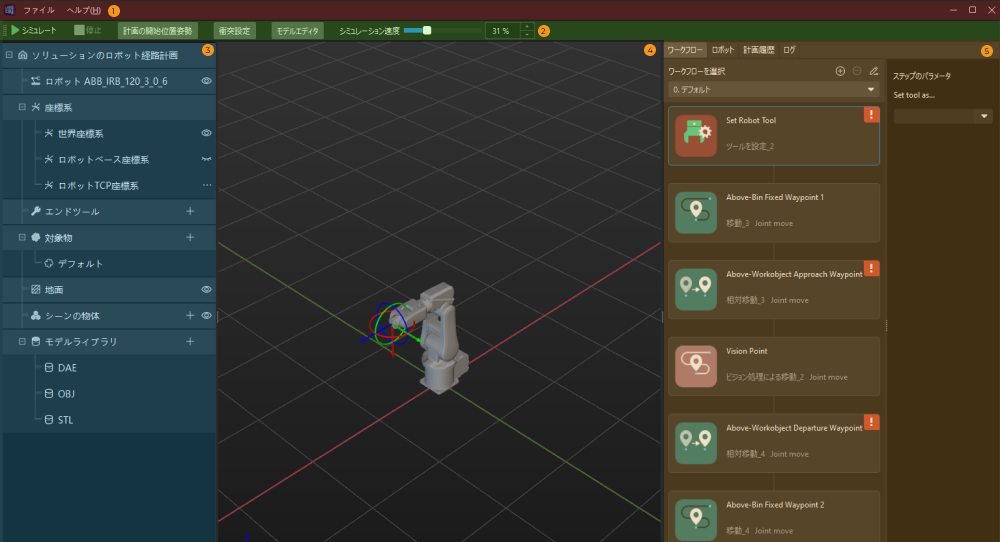Increase simulation speed with up stepper
Image resolution: width=1000 pixels, height=542 pixels.
(x=527, y=27)
